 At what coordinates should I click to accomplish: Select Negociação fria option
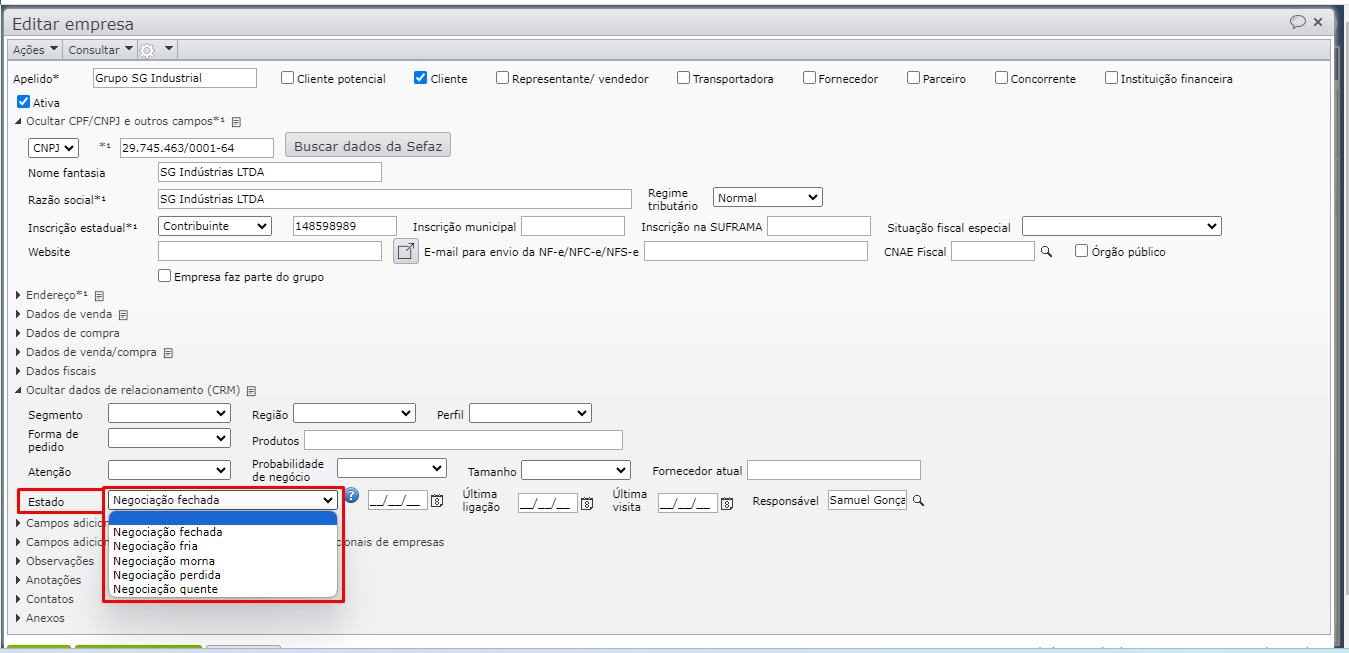point(223,546)
